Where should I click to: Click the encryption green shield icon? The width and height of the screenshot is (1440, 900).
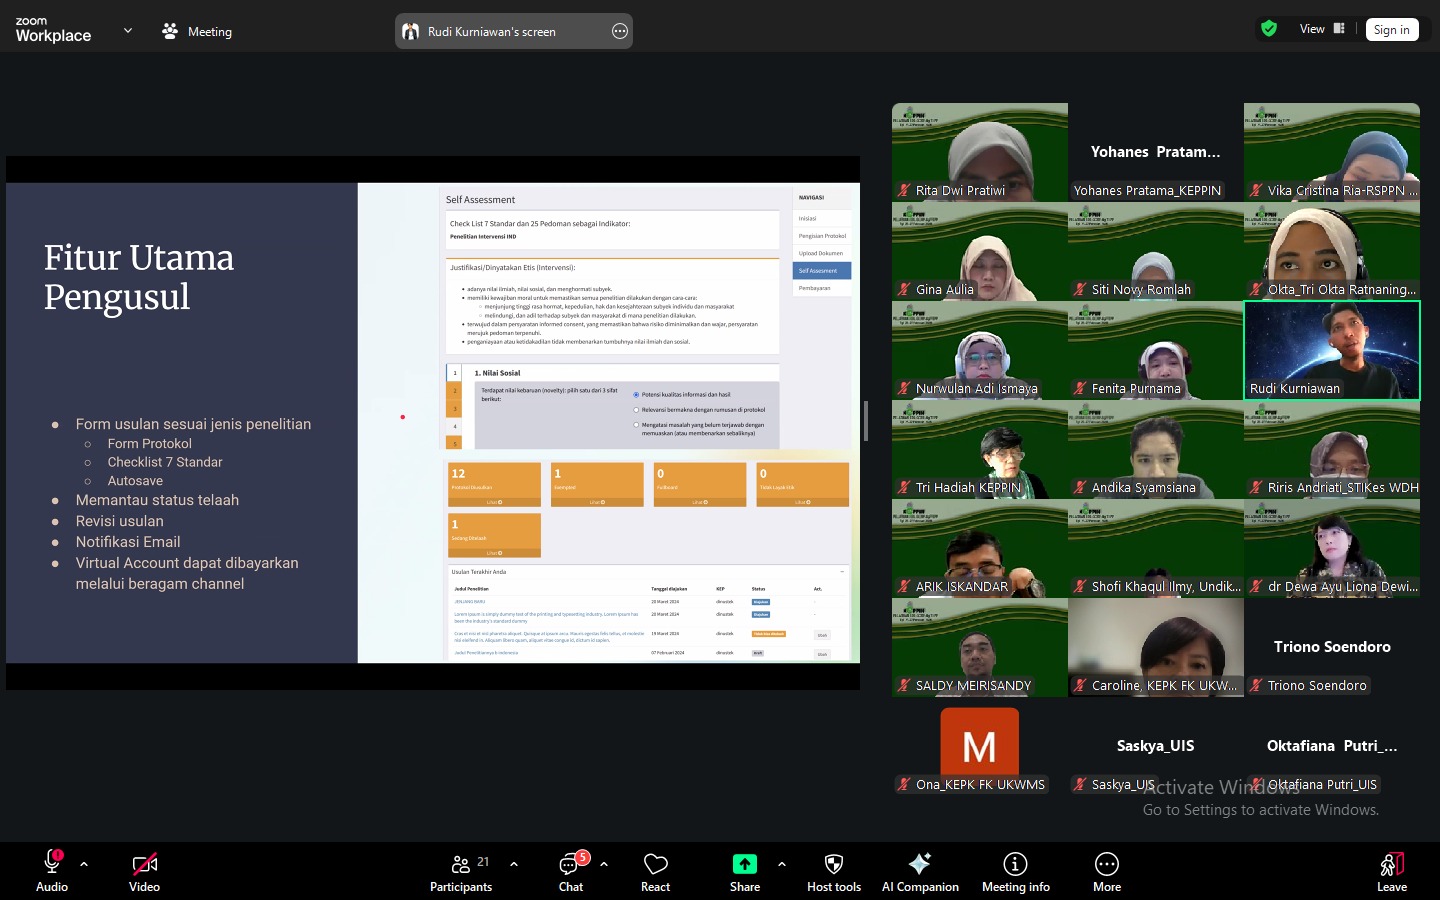1269,29
